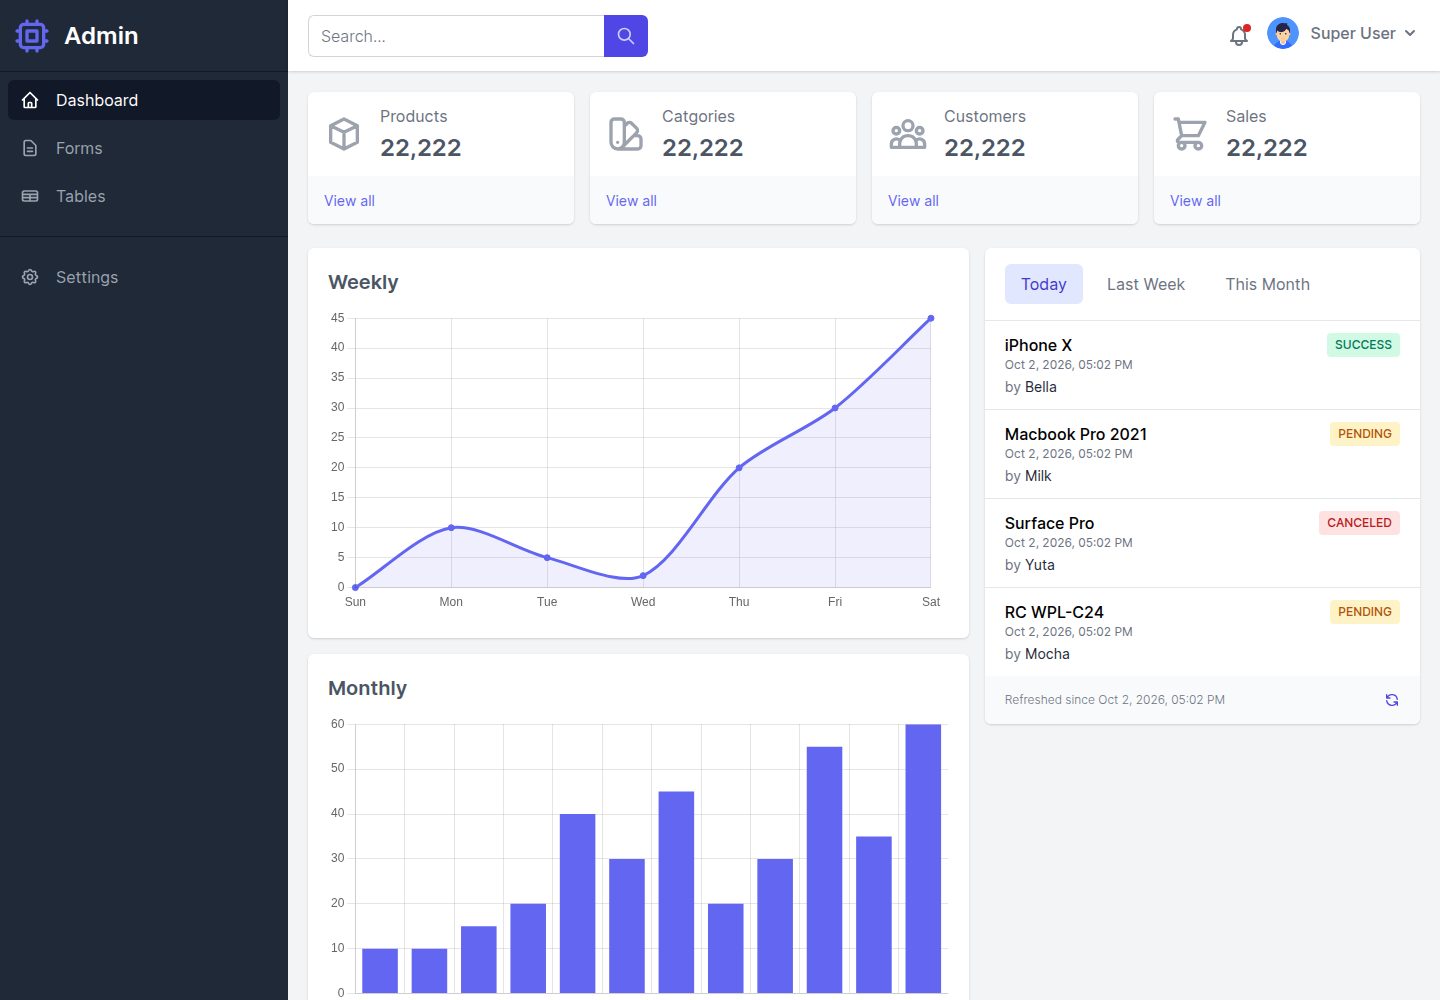Viewport: 1440px width, 1000px height.
Task: Click the Admin chip logo icon
Action: (32, 36)
